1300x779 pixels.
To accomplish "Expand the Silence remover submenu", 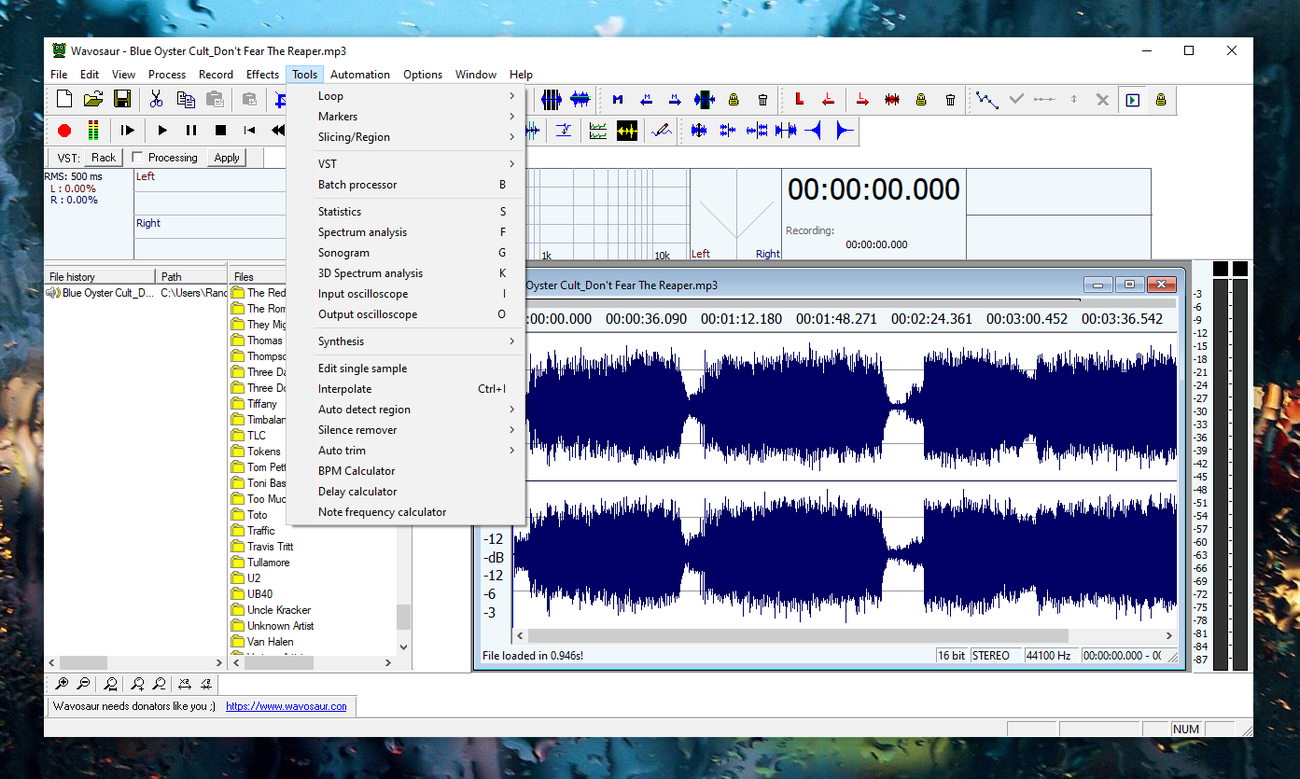I will click(406, 430).
